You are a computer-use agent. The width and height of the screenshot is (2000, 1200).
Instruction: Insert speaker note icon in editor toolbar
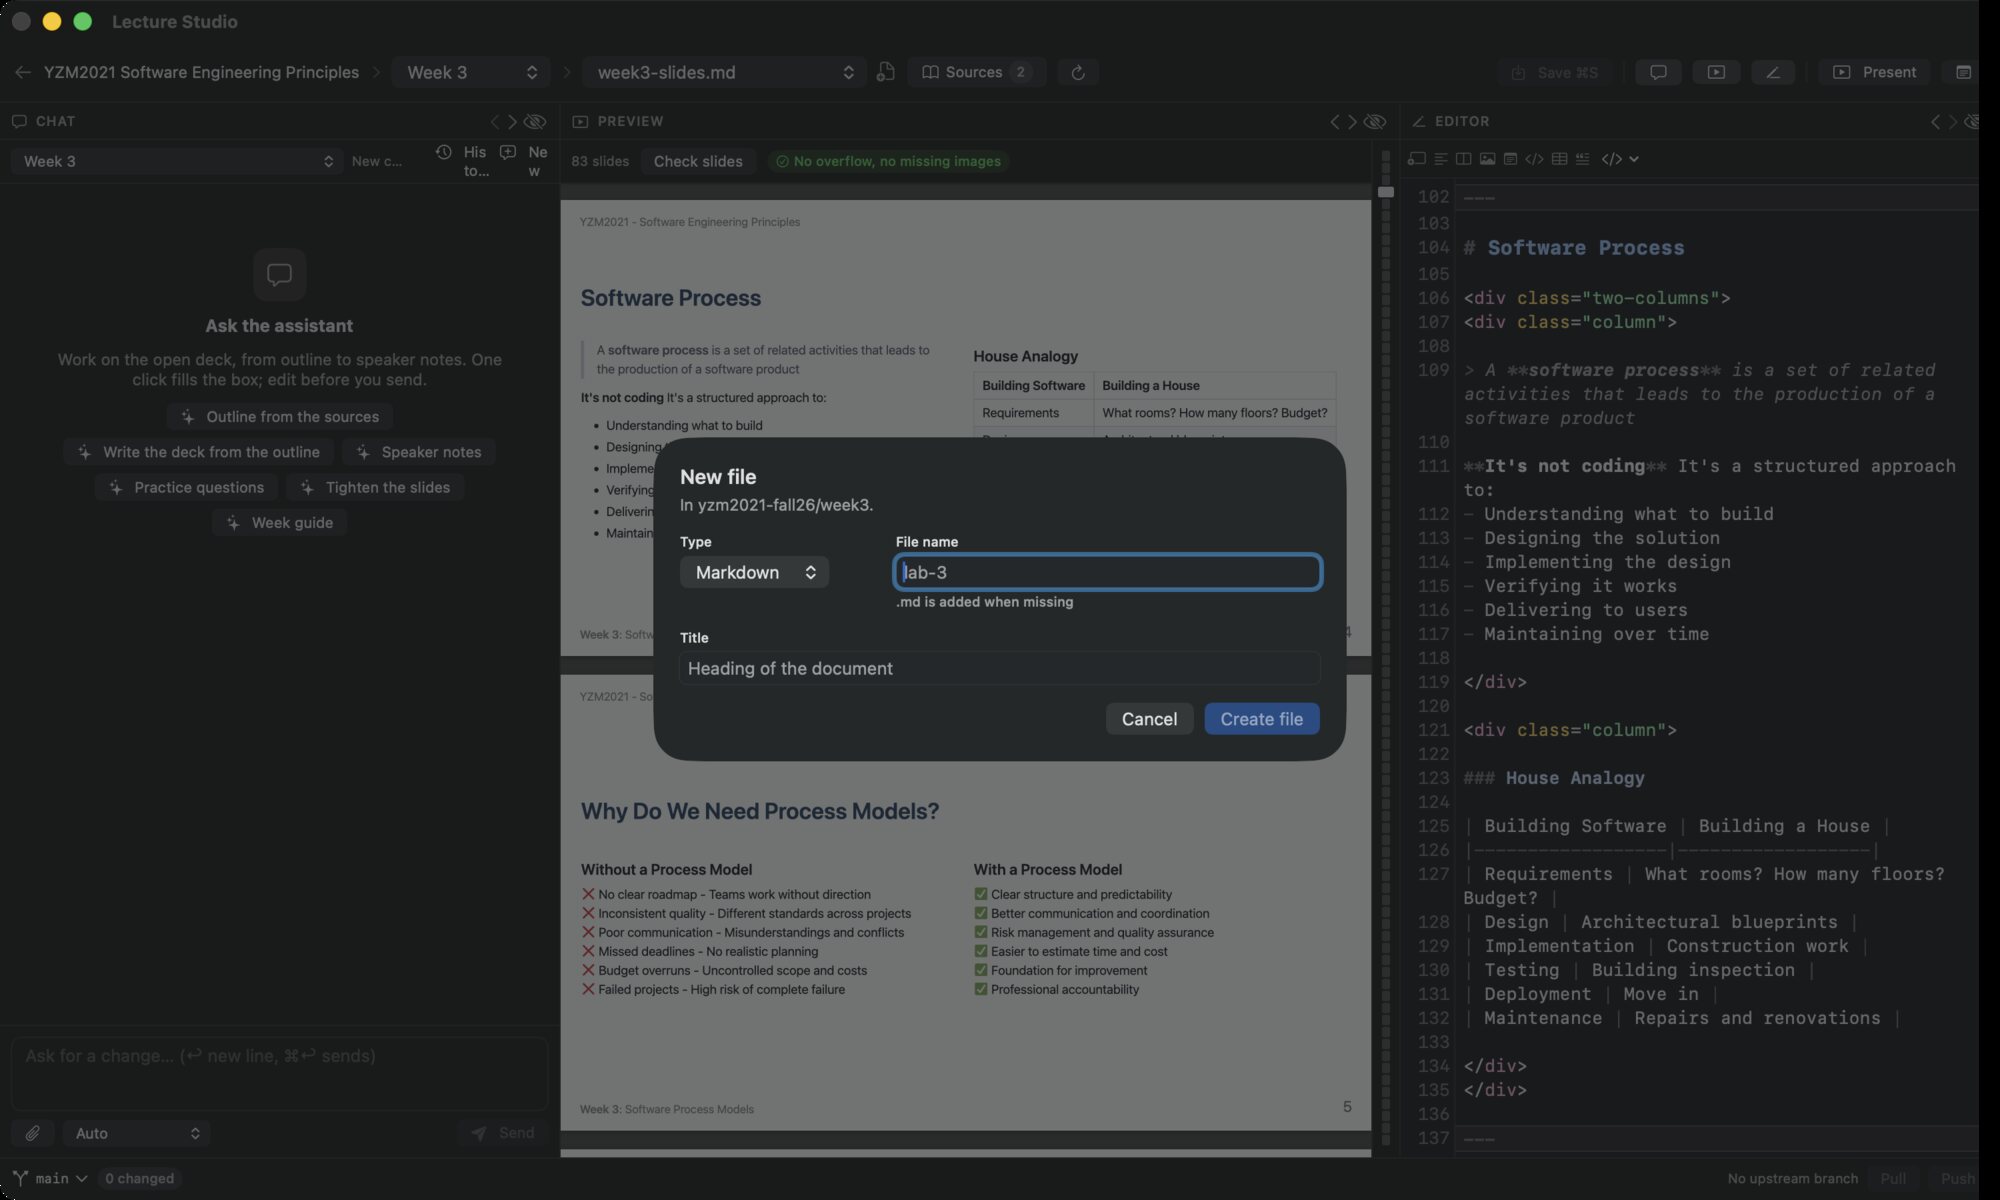1511,159
